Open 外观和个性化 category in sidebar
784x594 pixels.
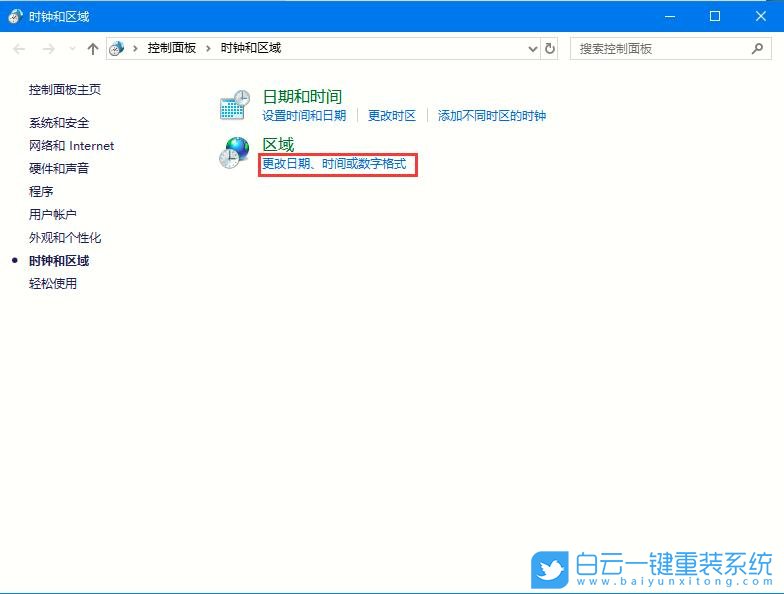[x=65, y=238]
